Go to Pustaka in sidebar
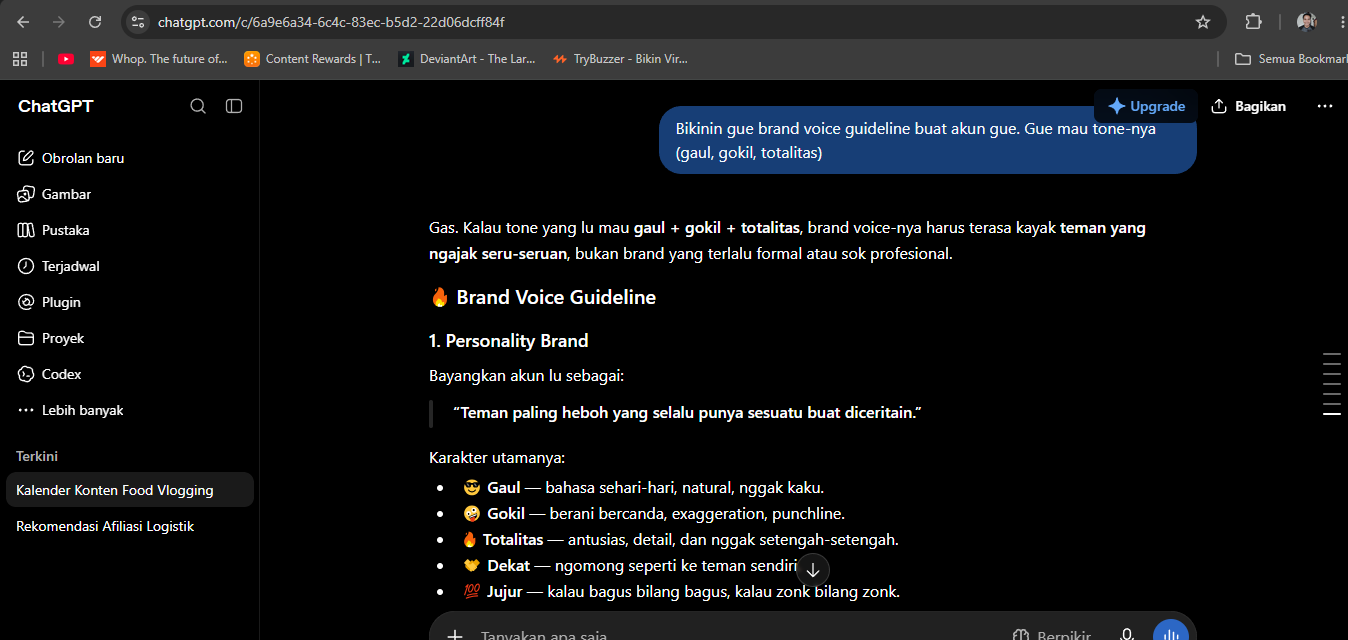Viewport: 1348px width, 640px height. pos(130,230)
